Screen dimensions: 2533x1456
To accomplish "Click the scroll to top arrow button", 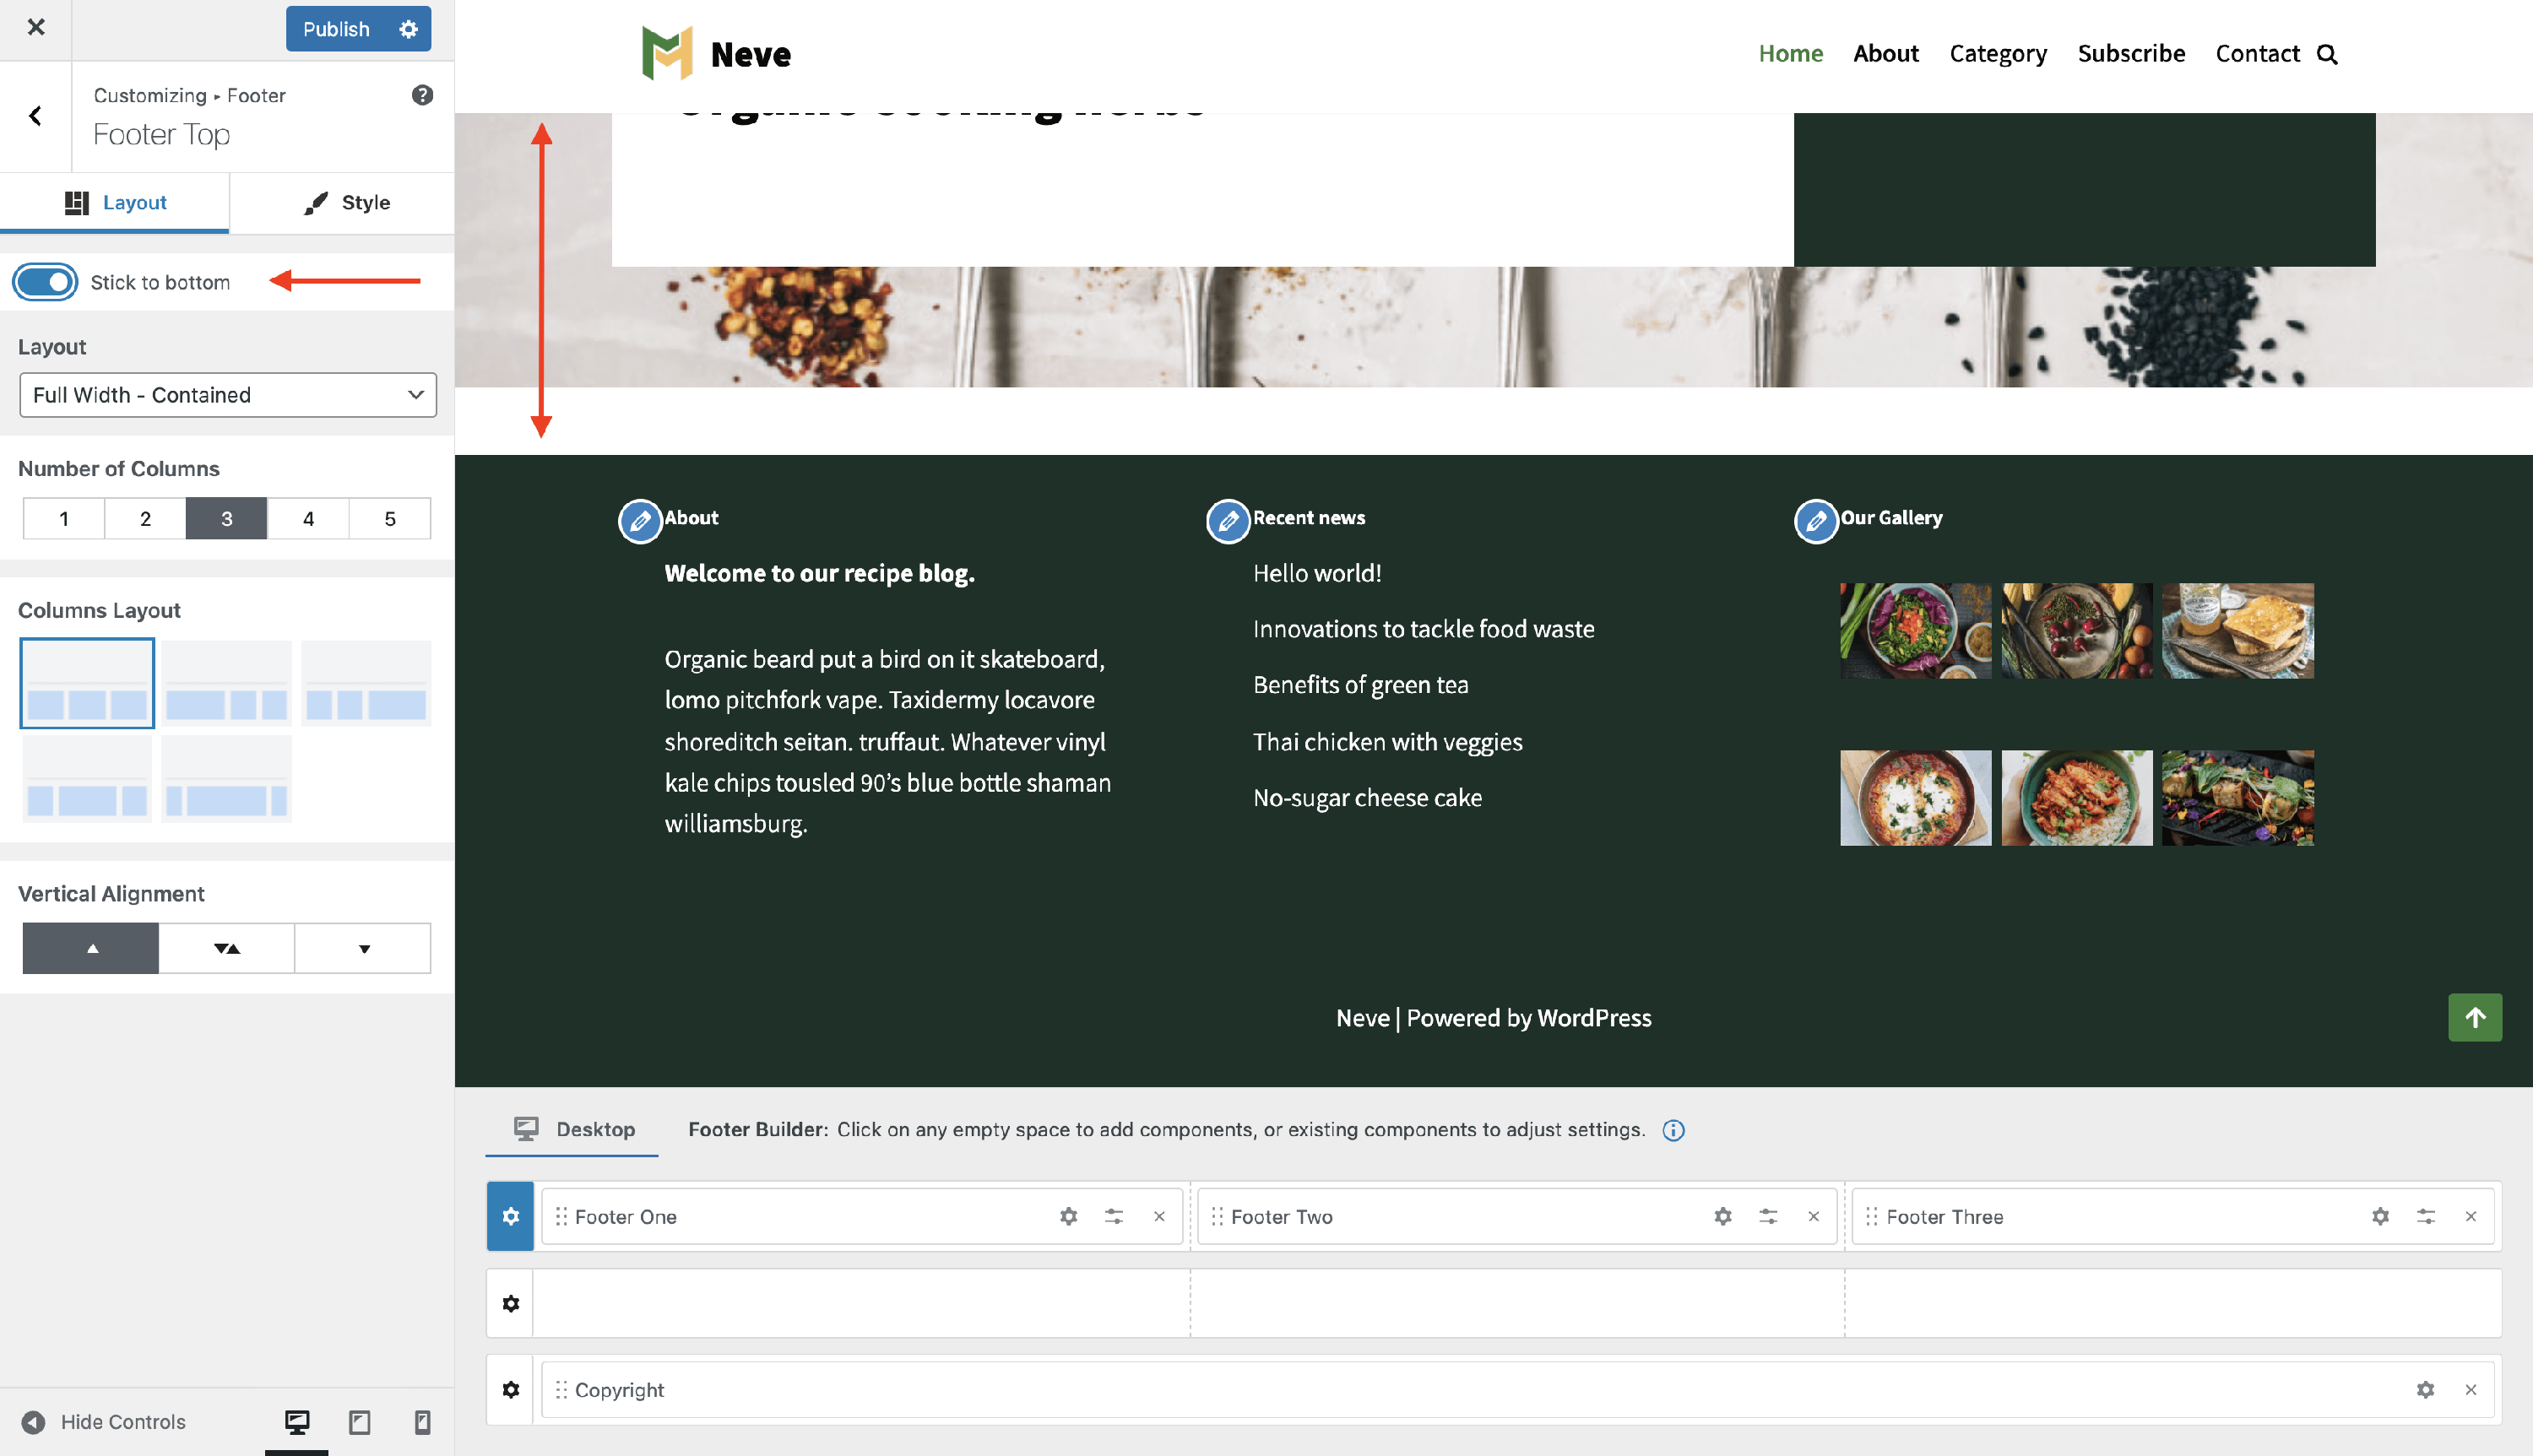I will coord(2474,1017).
